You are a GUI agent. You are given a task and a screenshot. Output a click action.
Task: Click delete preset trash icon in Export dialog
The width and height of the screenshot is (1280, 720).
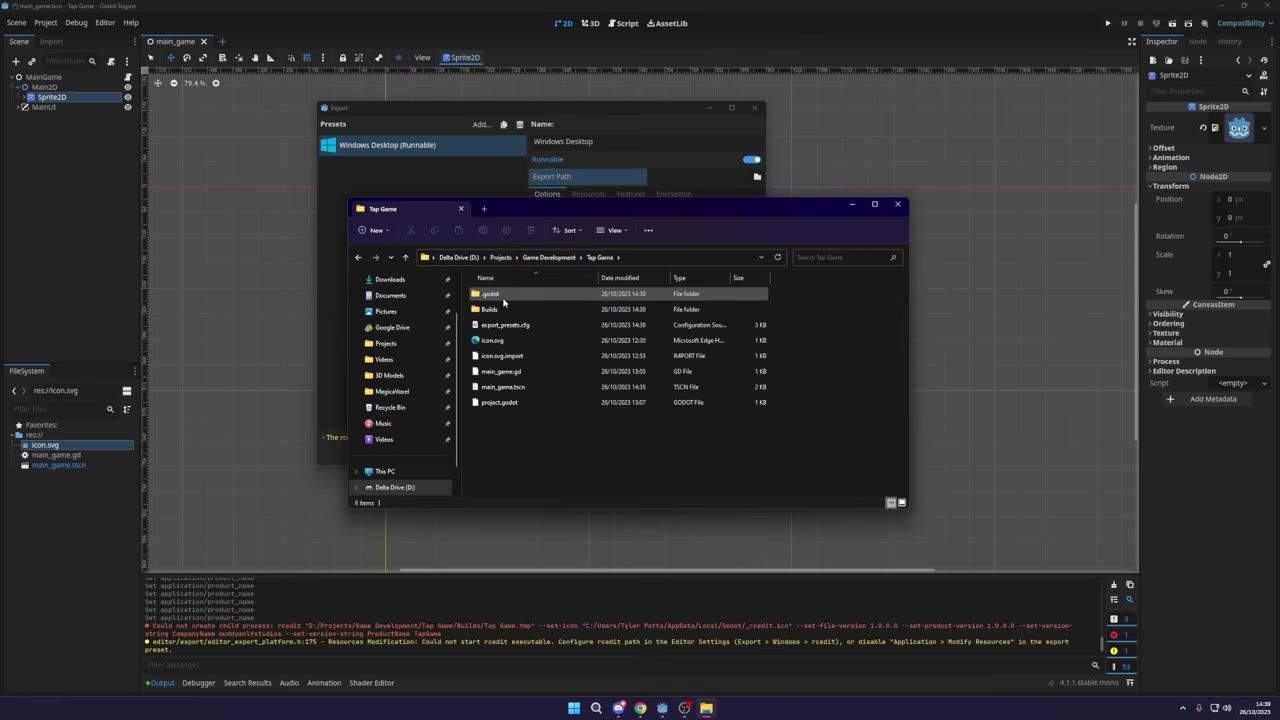point(519,125)
